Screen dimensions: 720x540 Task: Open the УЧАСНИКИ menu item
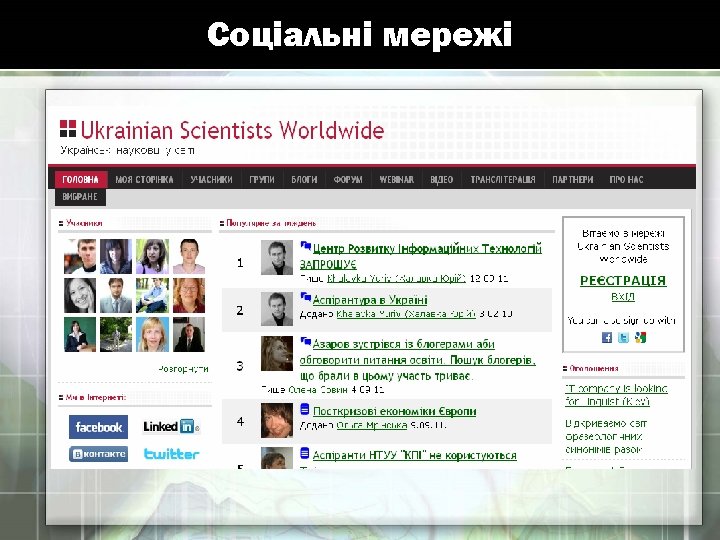[x=211, y=180]
